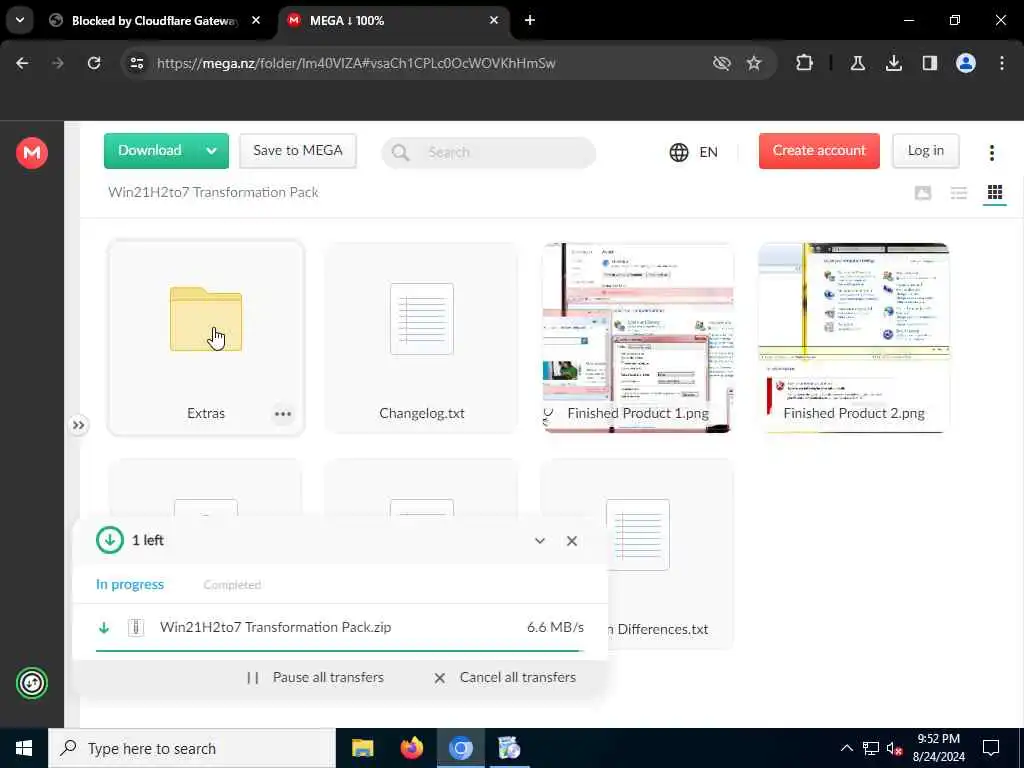The image size is (1024, 768).
Task: Click the muted volume tray icon
Action: click(x=894, y=748)
